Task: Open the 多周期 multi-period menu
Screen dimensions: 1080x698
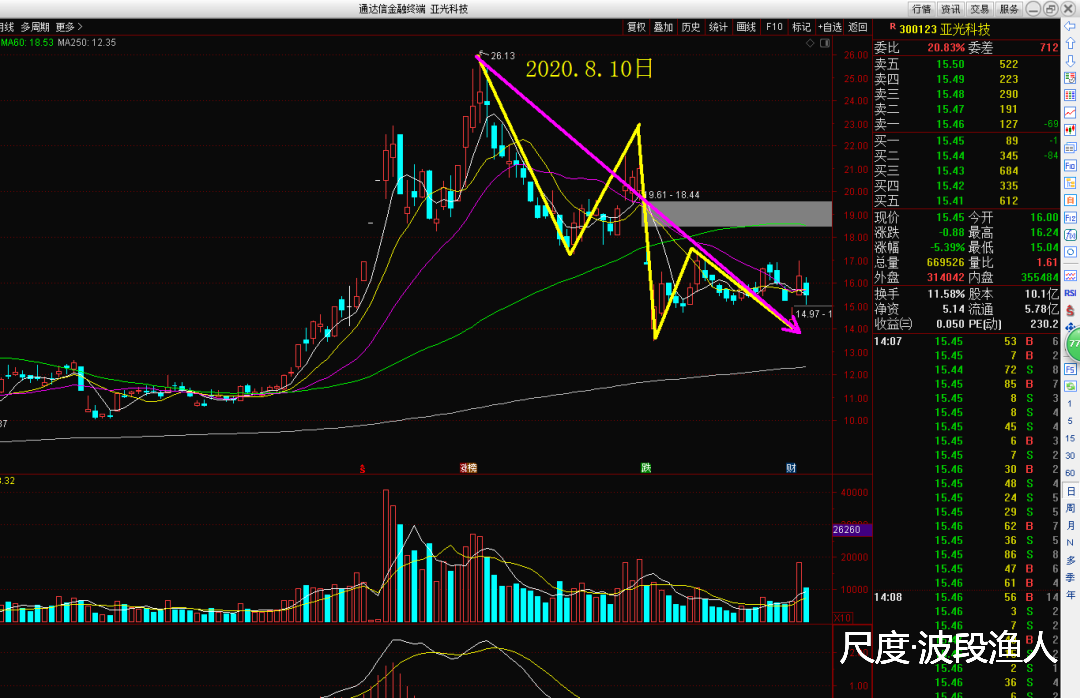Action: (x=35, y=27)
